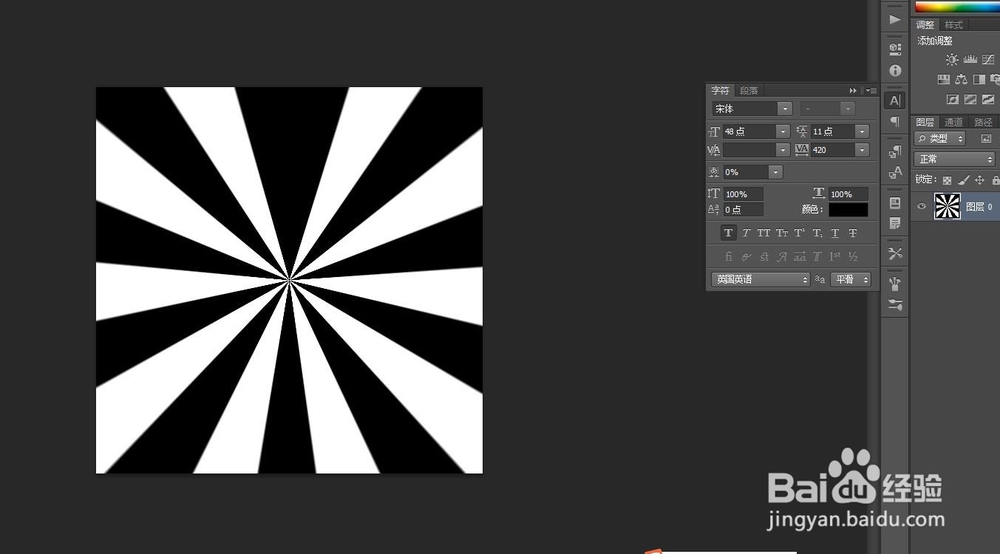
Task: Open the 11 点 leading dropdown
Action: pos(862,131)
